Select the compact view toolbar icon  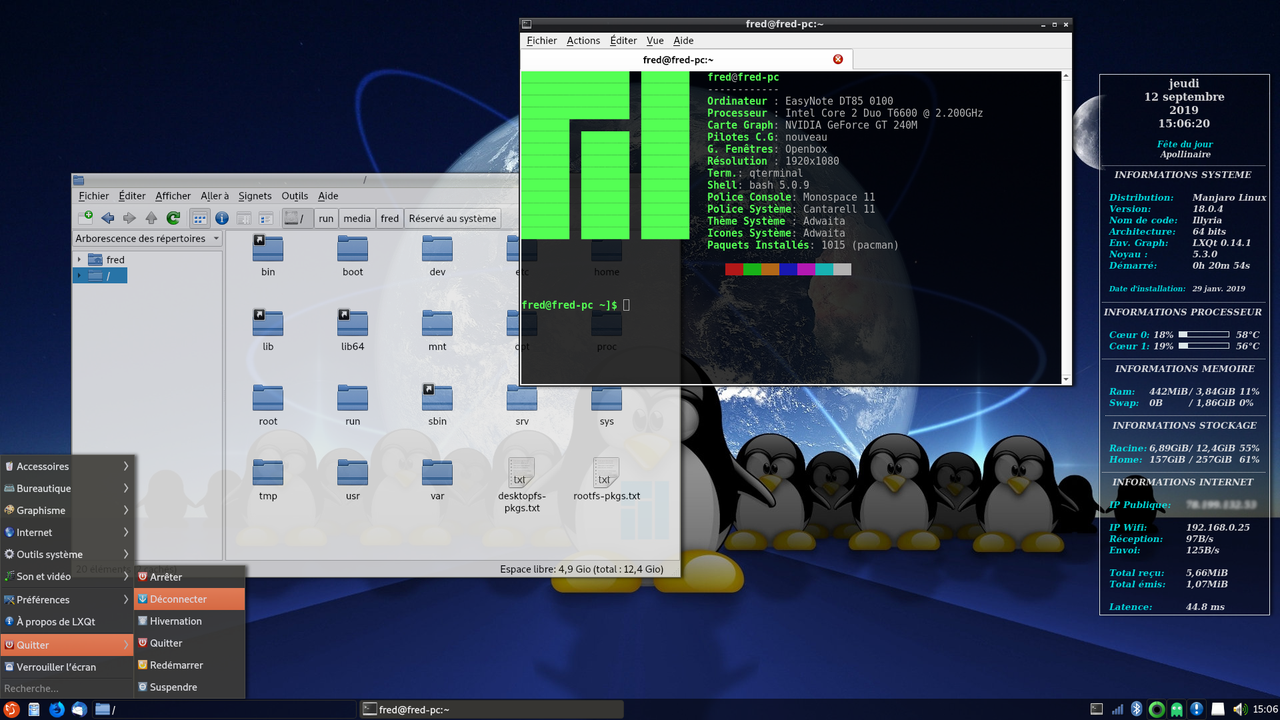[x=244, y=218]
